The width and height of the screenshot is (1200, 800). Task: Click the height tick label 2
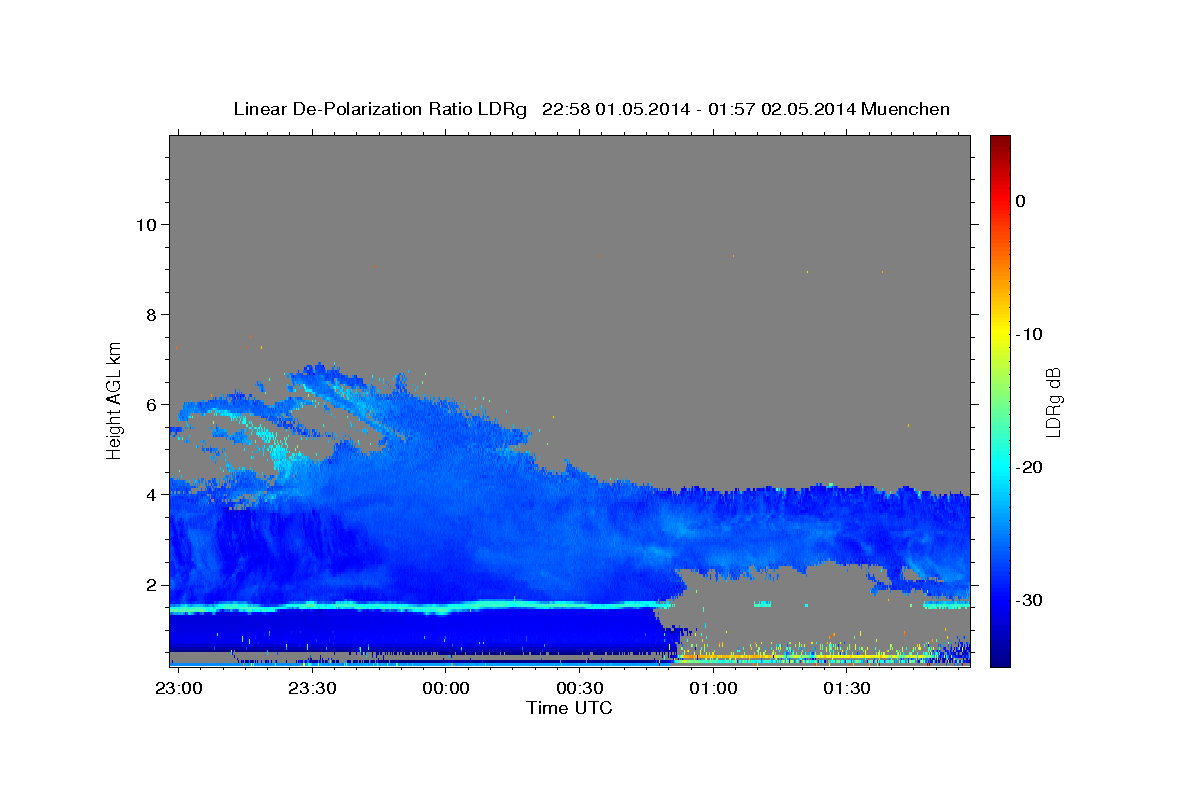pos(150,584)
